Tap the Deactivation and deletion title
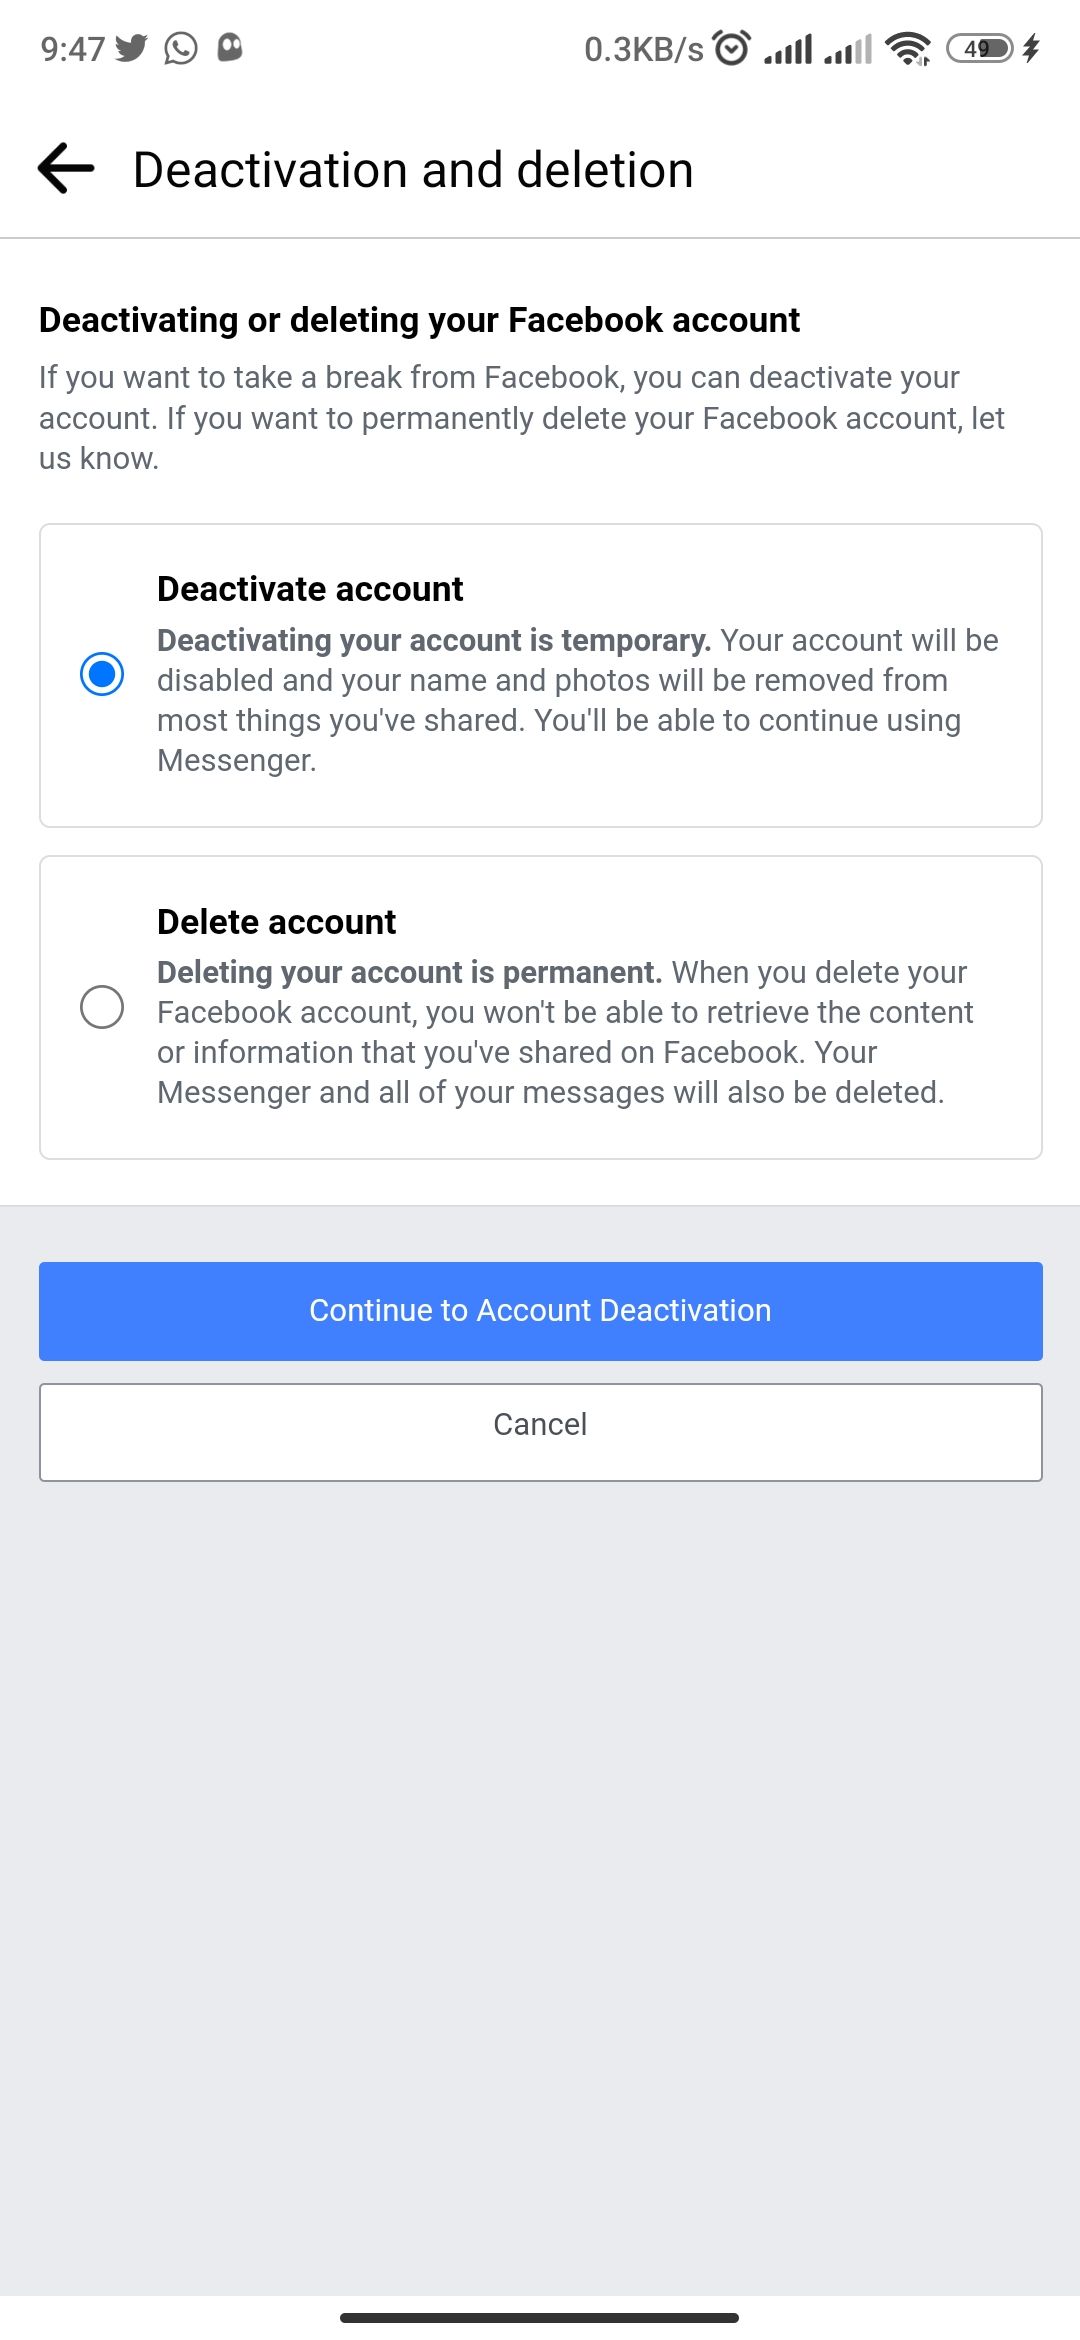The width and height of the screenshot is (1080, 2340). 413,168
